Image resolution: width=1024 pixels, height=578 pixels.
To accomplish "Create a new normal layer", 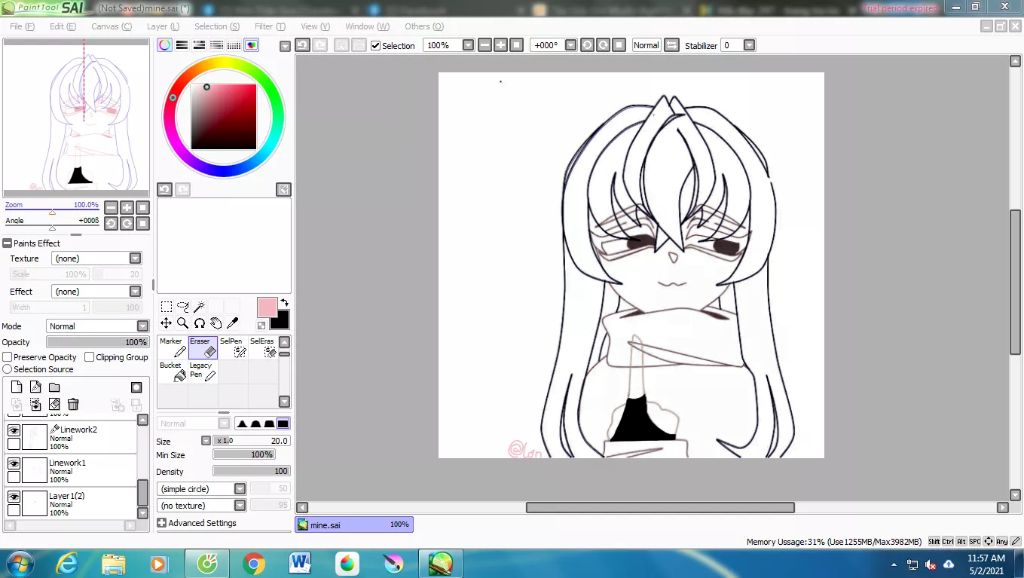I will tap(16, 387).
